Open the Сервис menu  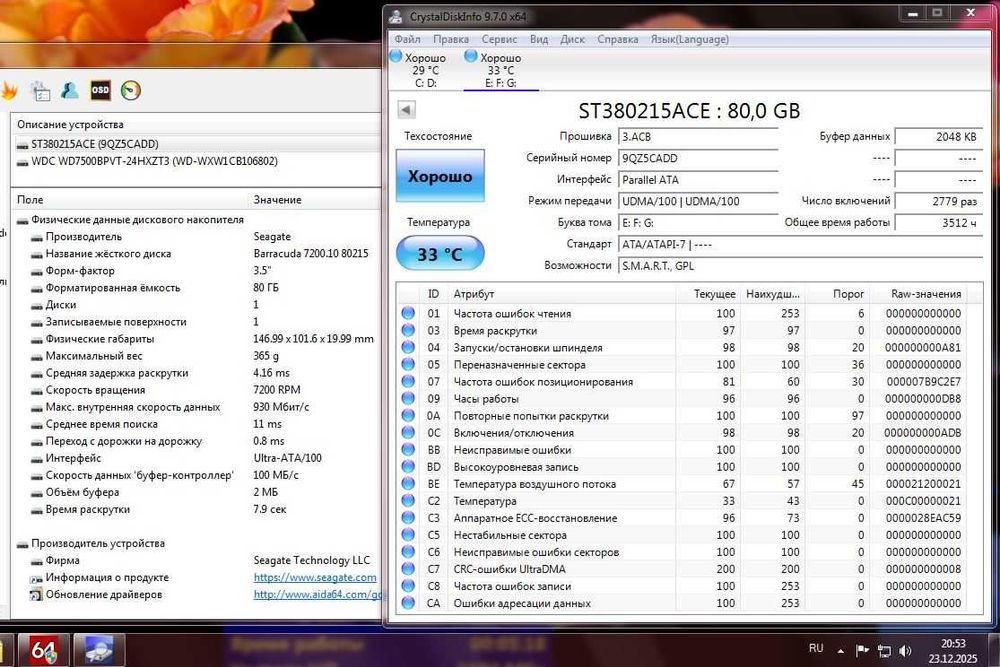(499, 40)
